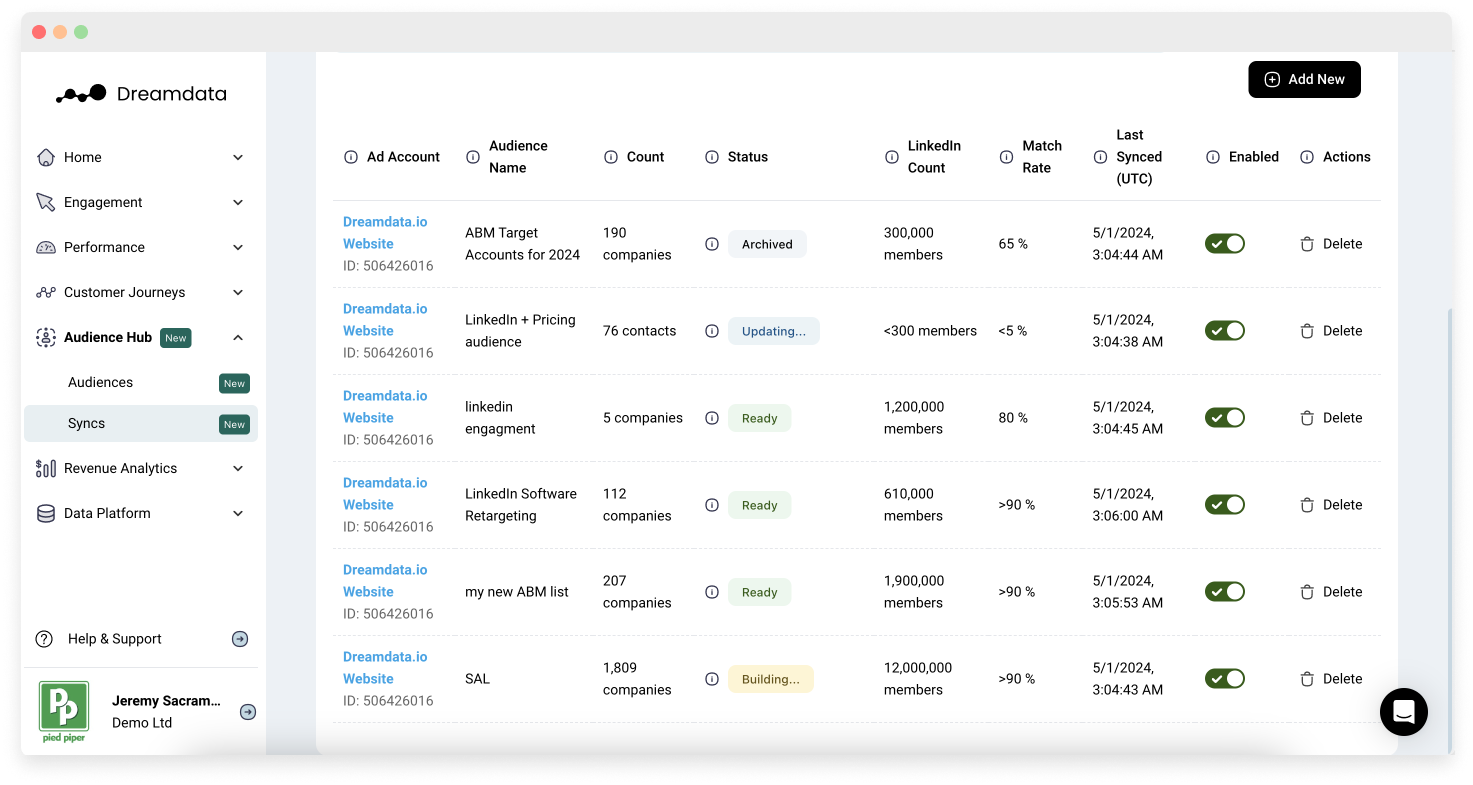The height and width of the screenshot is (785, 1473).
Task: Open the chat widget bubble
Action: tap(1404, 712)
